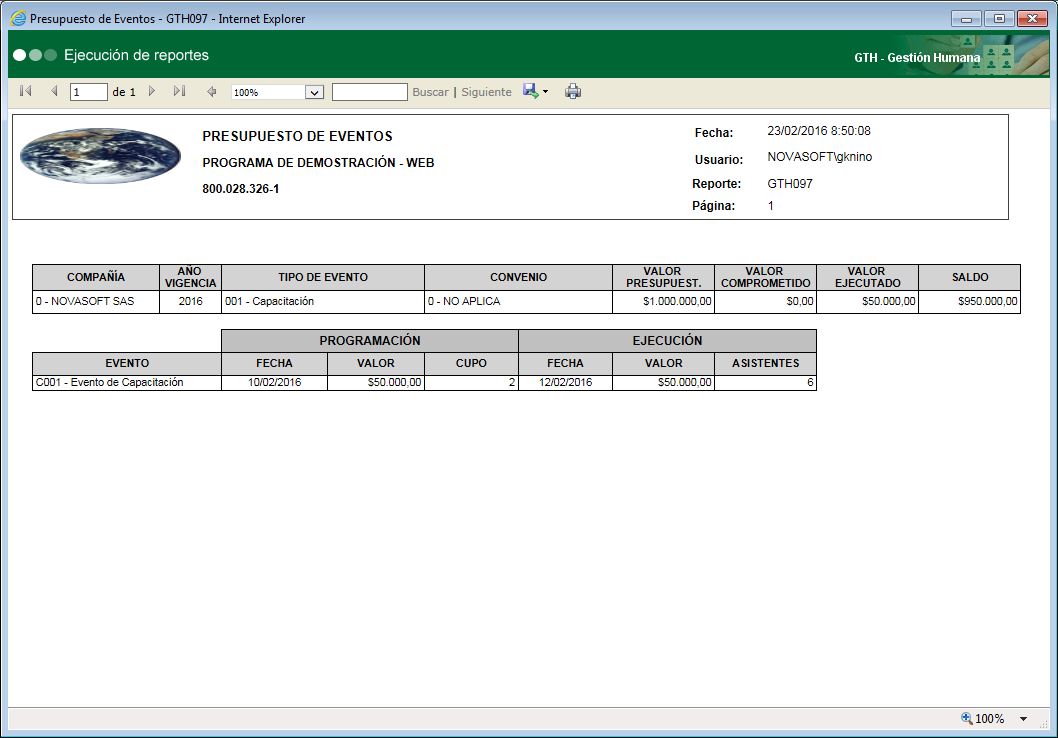Viewport: 1058px width, 738px height.
Task: Click the previous page arrow
Action: coord(54,91)
